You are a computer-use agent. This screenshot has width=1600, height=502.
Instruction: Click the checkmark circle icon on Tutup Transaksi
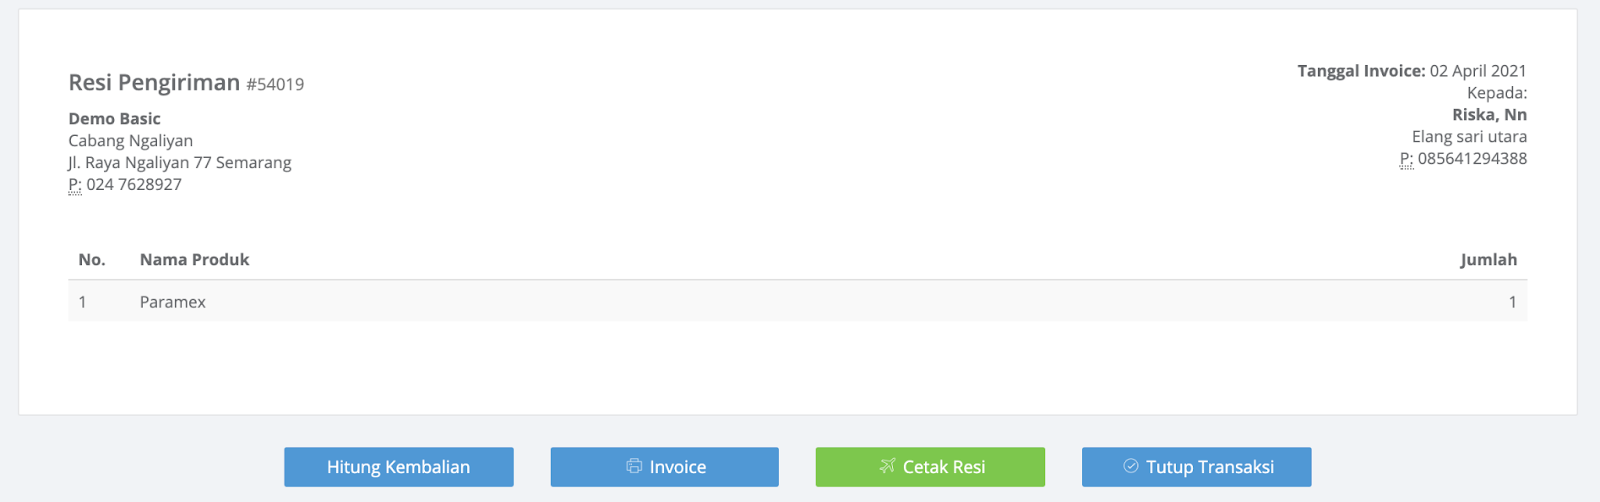pos(1131,466)
